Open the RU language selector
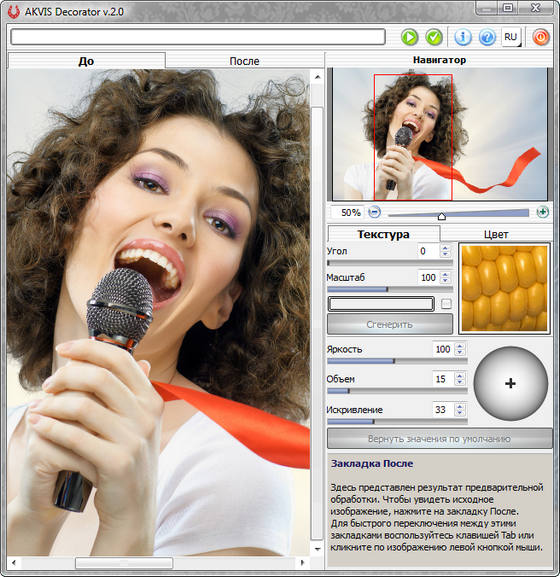 coord(511,37)
